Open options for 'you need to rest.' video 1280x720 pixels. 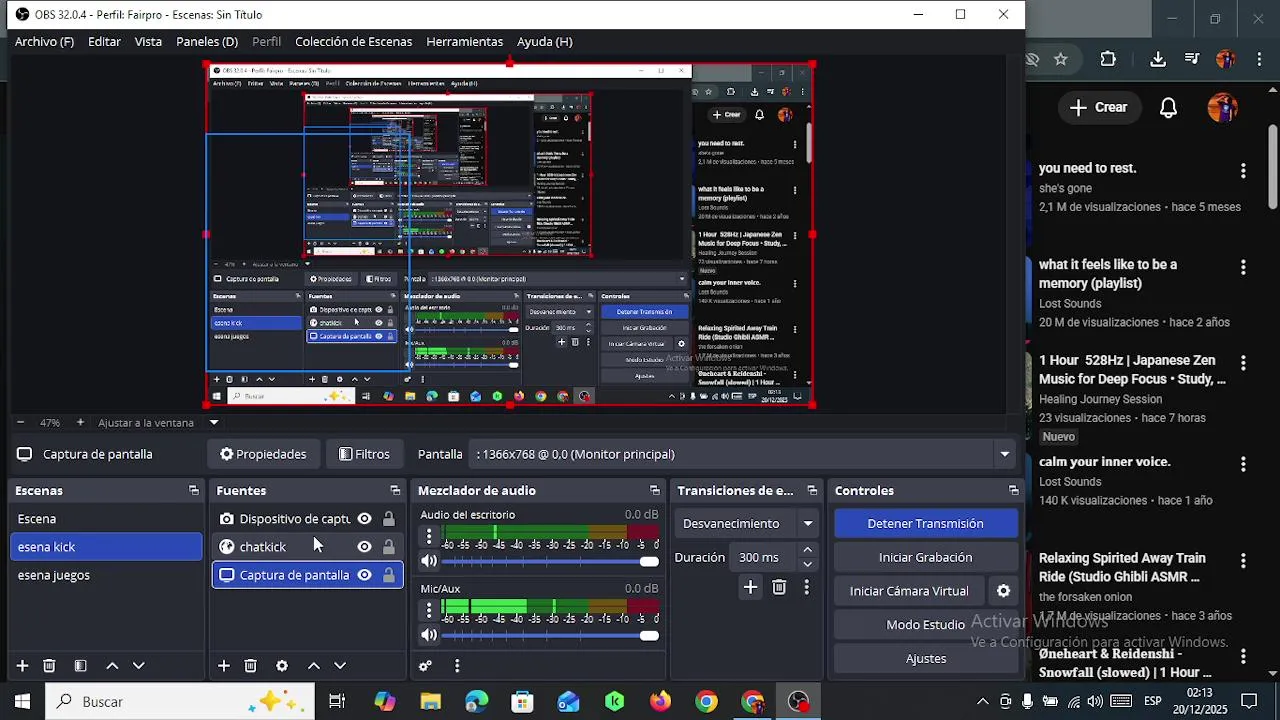click(1243, 171)
